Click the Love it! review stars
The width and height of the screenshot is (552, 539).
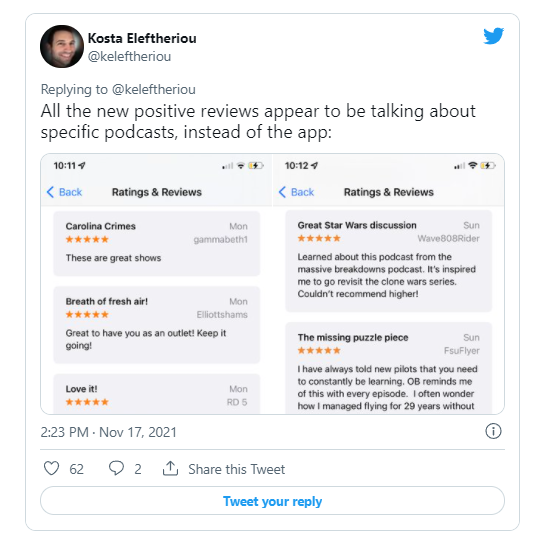87,402
